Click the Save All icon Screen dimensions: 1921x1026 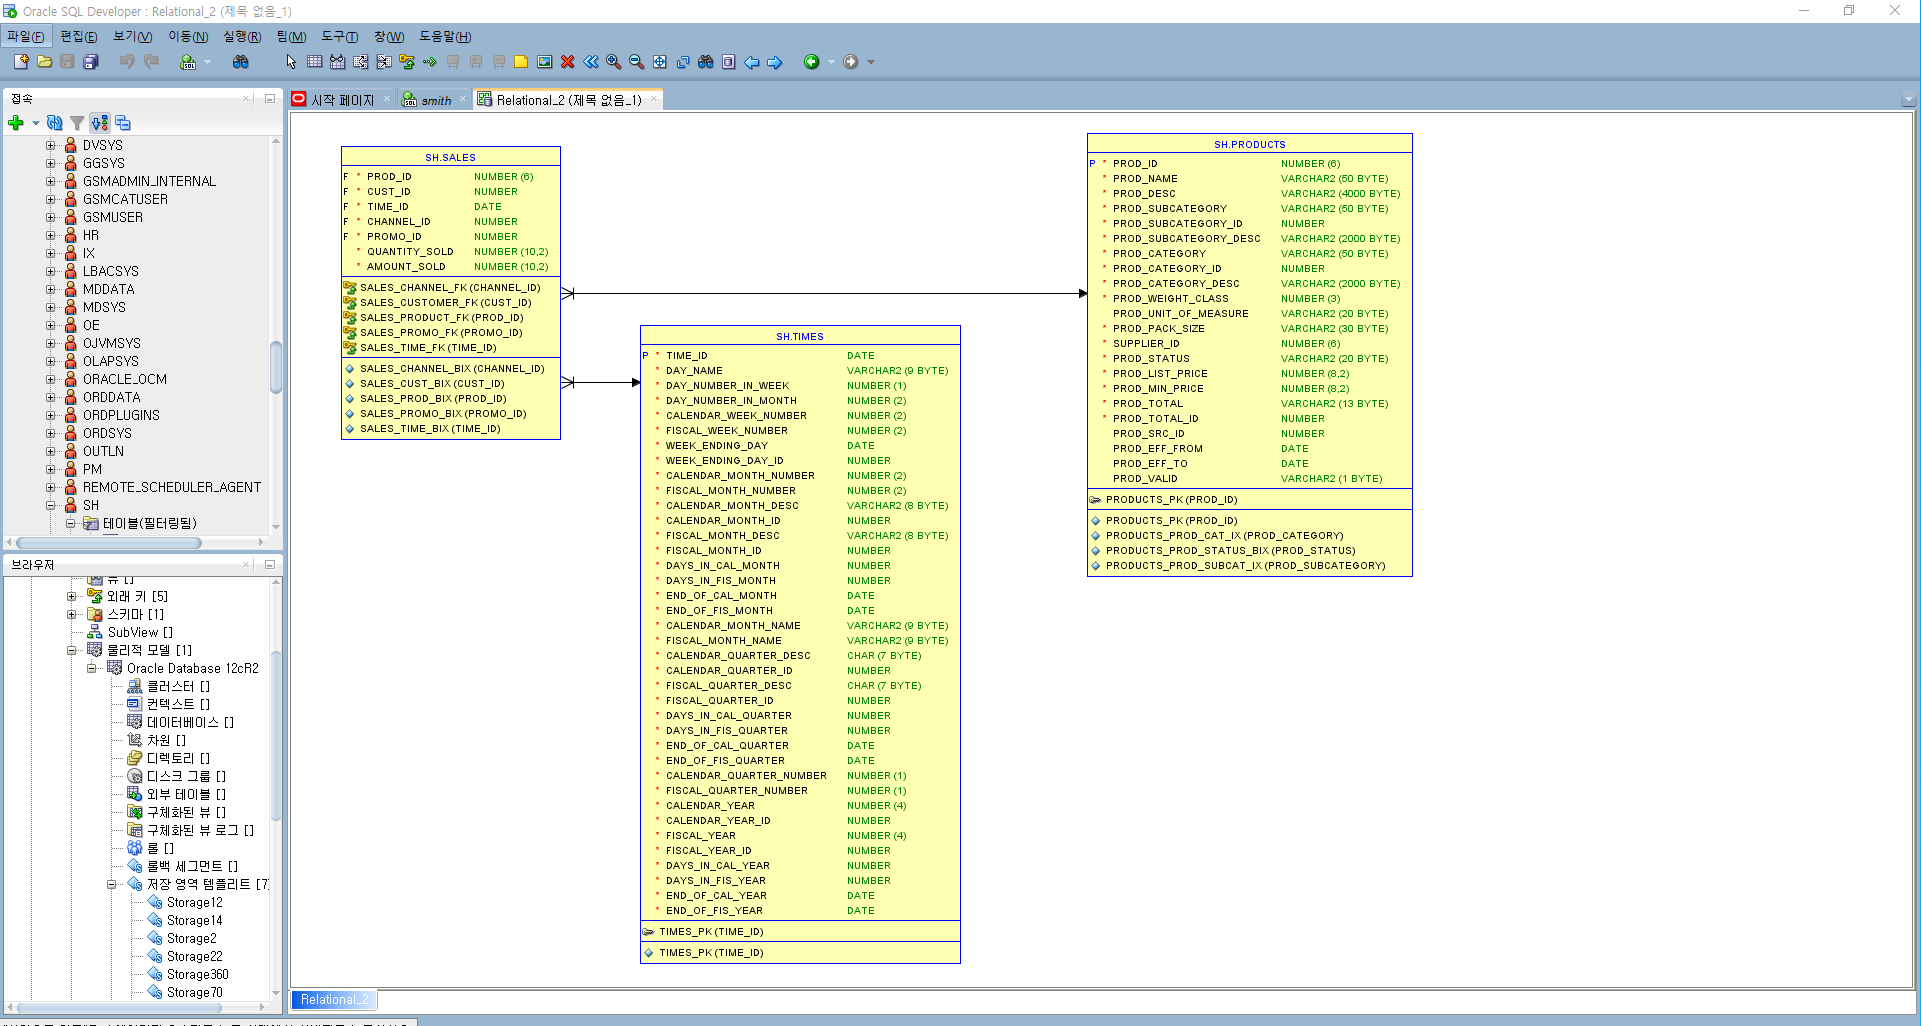[x=90, y=62]
